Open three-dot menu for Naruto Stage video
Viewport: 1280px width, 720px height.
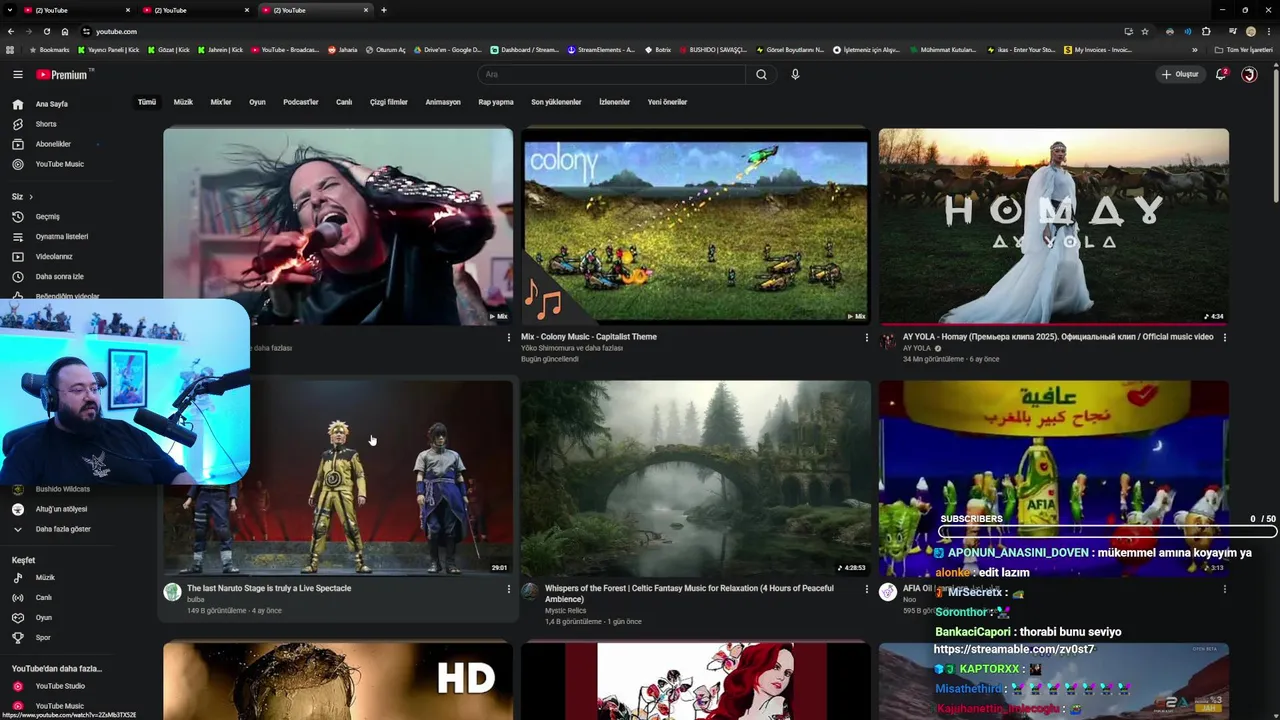click(508, 589)
